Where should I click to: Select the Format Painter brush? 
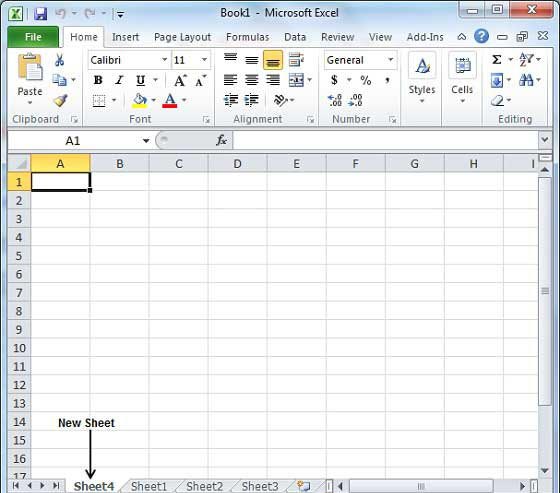60,100
